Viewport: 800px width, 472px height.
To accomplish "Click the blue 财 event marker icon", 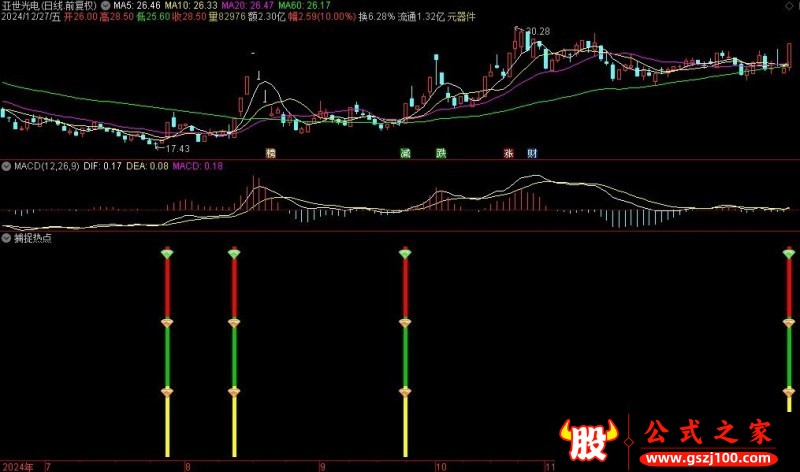I will [x=532, y=153].
